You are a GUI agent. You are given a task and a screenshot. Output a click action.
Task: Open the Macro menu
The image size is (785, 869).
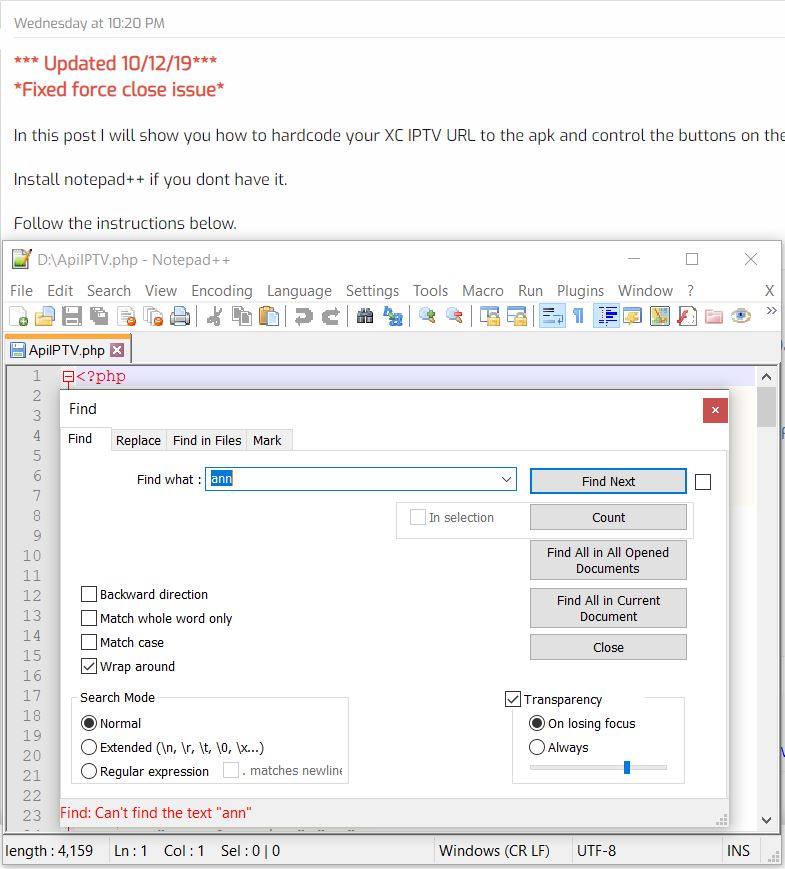482,290
